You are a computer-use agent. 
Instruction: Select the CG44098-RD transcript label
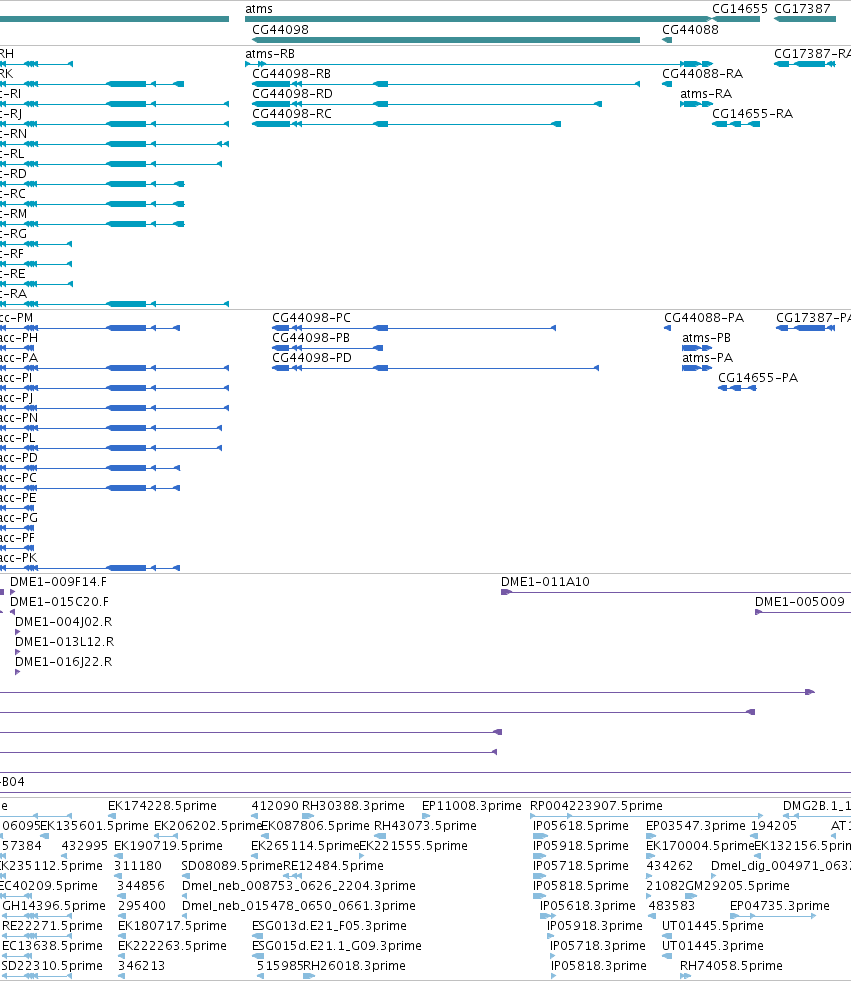(292, 94)
